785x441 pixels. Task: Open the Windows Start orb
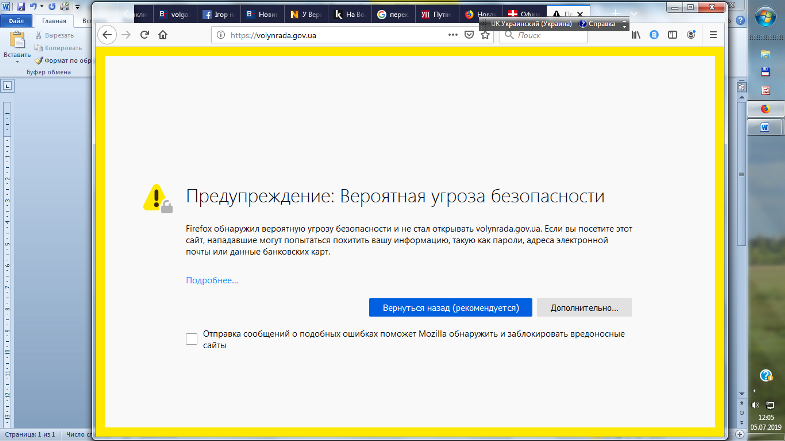click(766, 18)
